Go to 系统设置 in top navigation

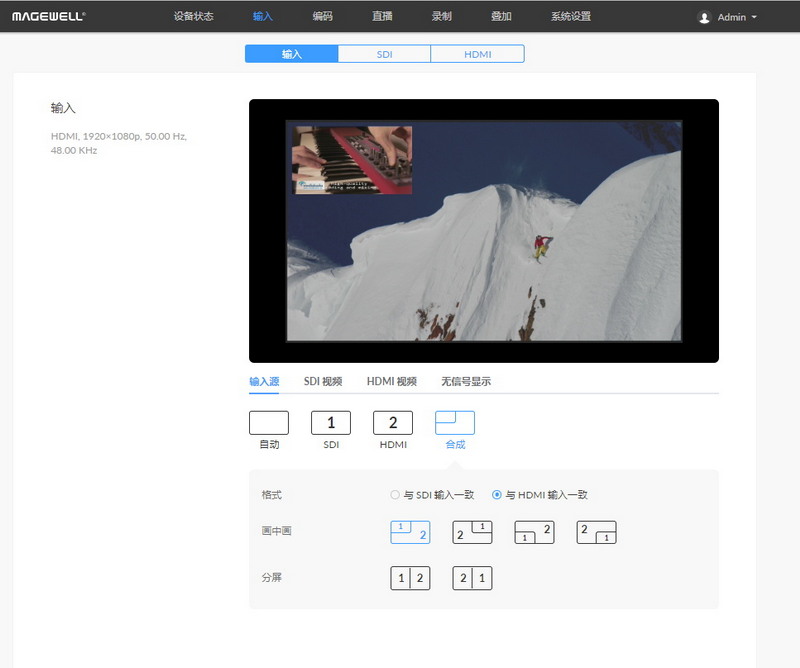(x=570, y=17)
